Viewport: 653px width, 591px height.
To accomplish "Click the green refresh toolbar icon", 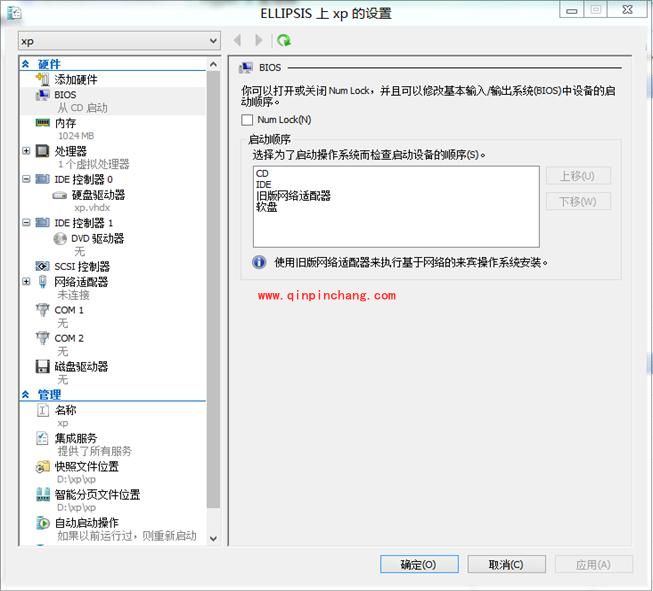I will (x=284, y=40).
